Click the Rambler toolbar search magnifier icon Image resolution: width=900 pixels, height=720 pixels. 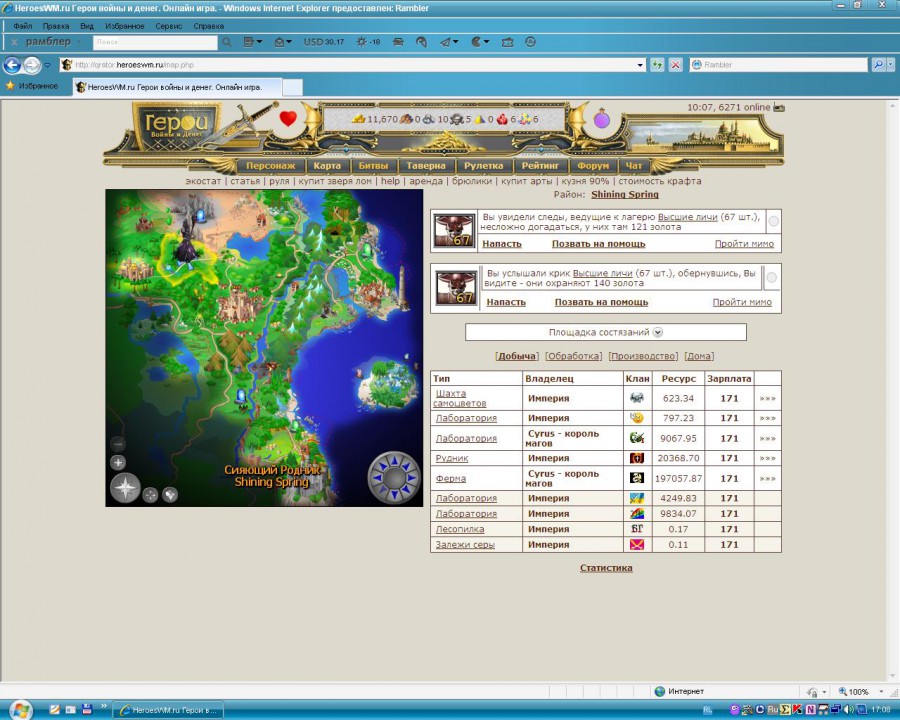pos(227,42)
